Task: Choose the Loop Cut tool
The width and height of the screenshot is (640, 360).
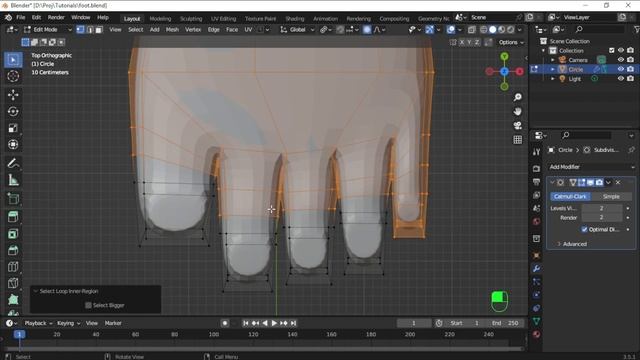Action: click(13, 267)
